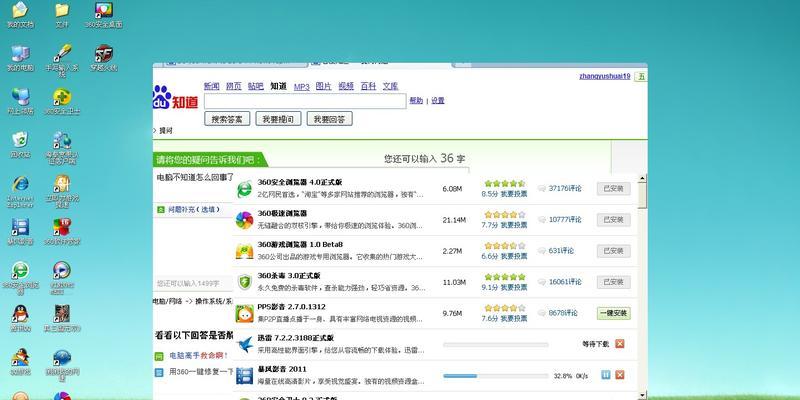Screen dimensions: 800x400
Task: Click 已安装 button for 360杀毒 3.0
Action: click(x=614, y=282)
